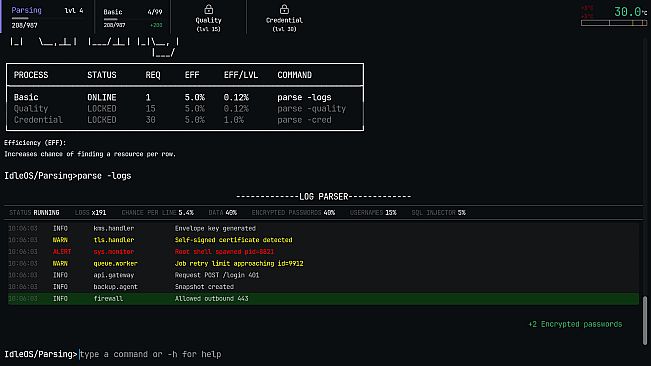Click the log panel scrollbar
Image resolution: width=651 pixels, height=366 pixels.
pyautogui.click(x=645, y=320)
